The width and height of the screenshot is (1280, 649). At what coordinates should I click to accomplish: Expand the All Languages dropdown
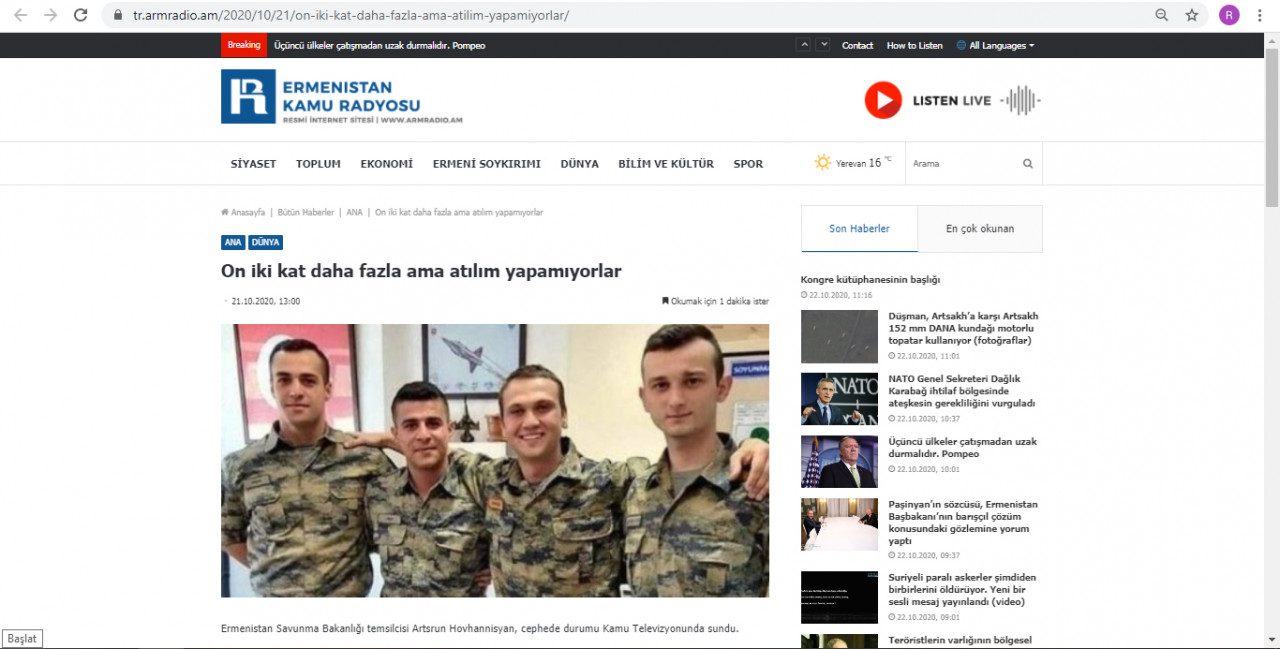(x=995, y=46)
